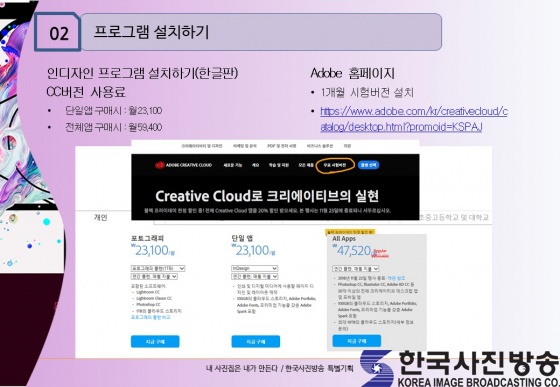Open the 학습 및 지원 navigation item
Viewport: 560px width, 387px height.
(x=279, y=165)
